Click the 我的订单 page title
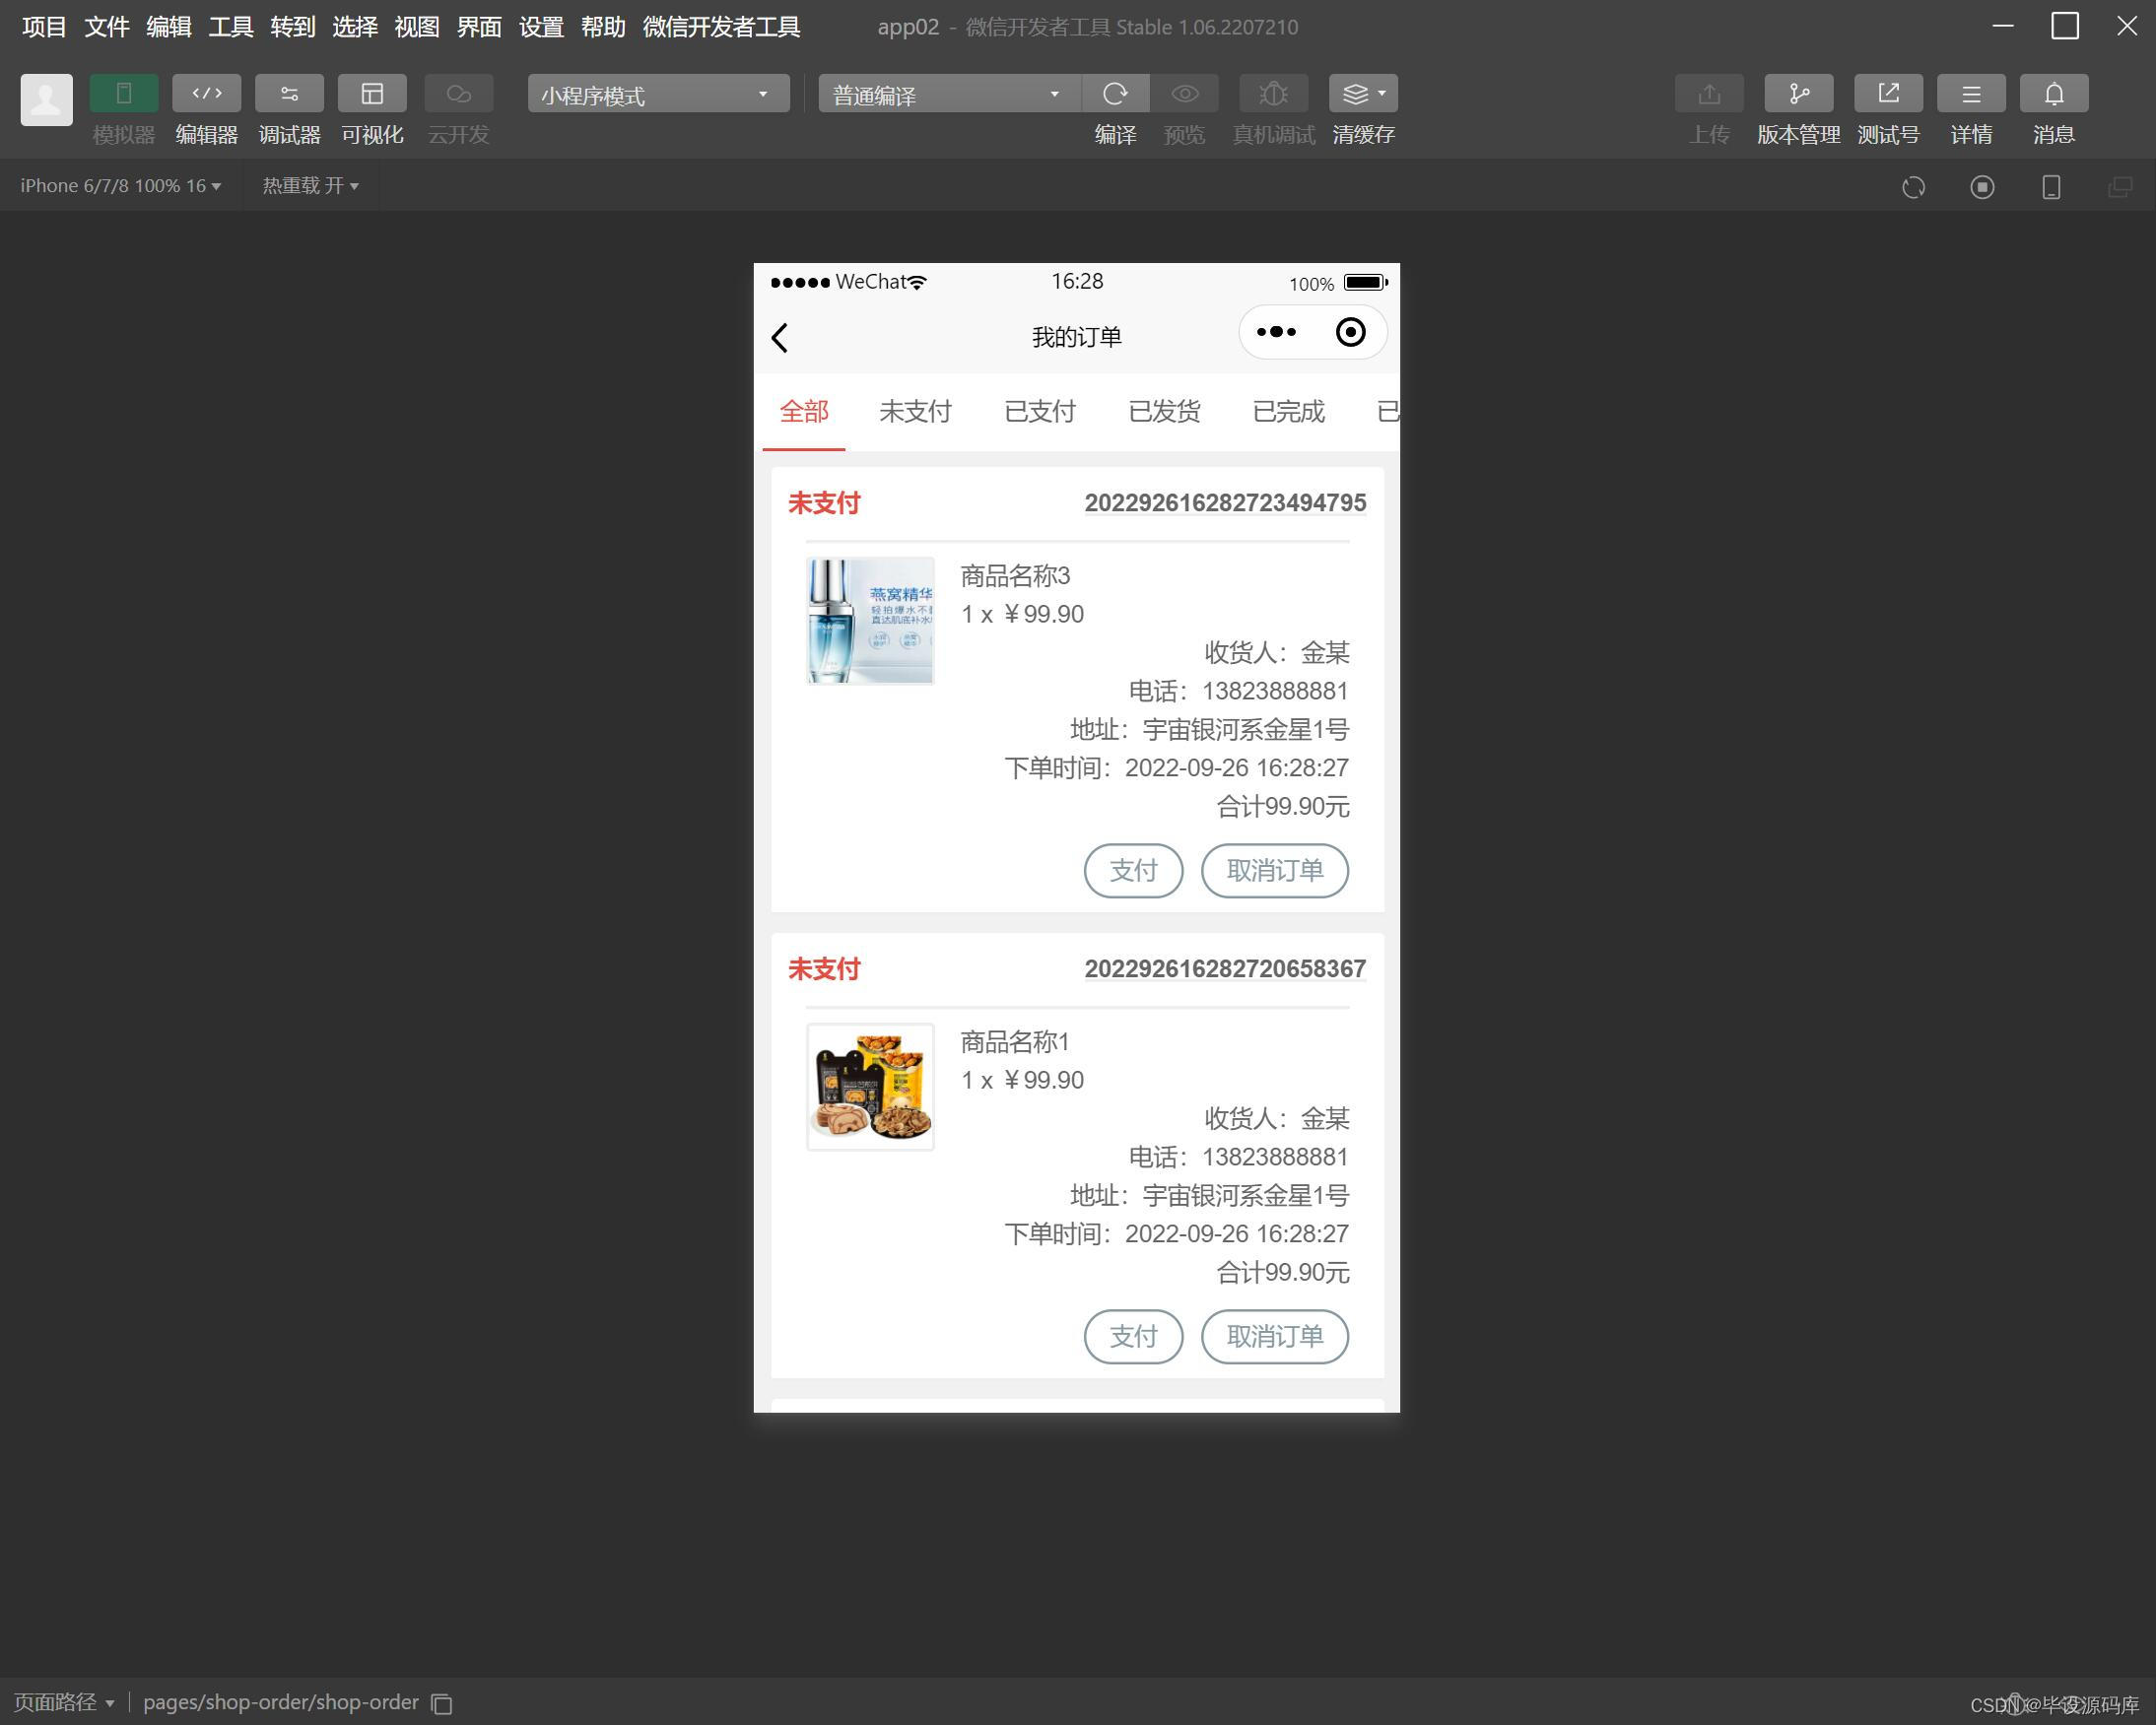Image resolution: width=2156 pixels, height=1725 pixels. pos(1076,338)
